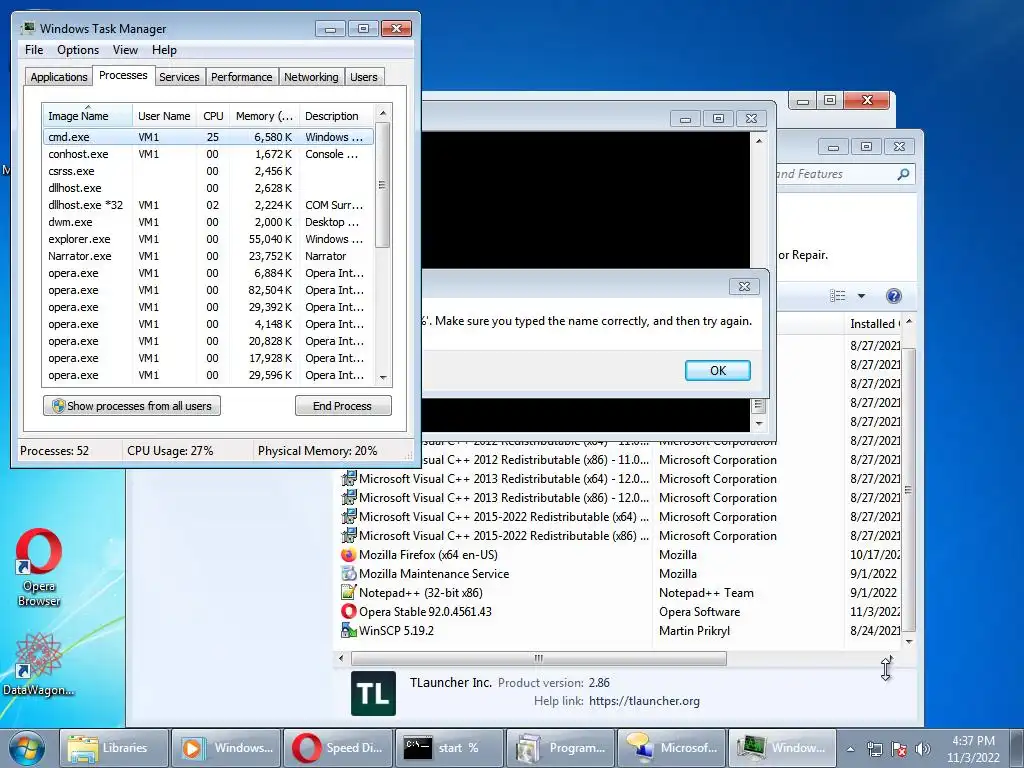This screenshot has height=768, width=1024.
Task: Switch to Opera Speed Dial taskbar button
Action: [x=338, y=748]
